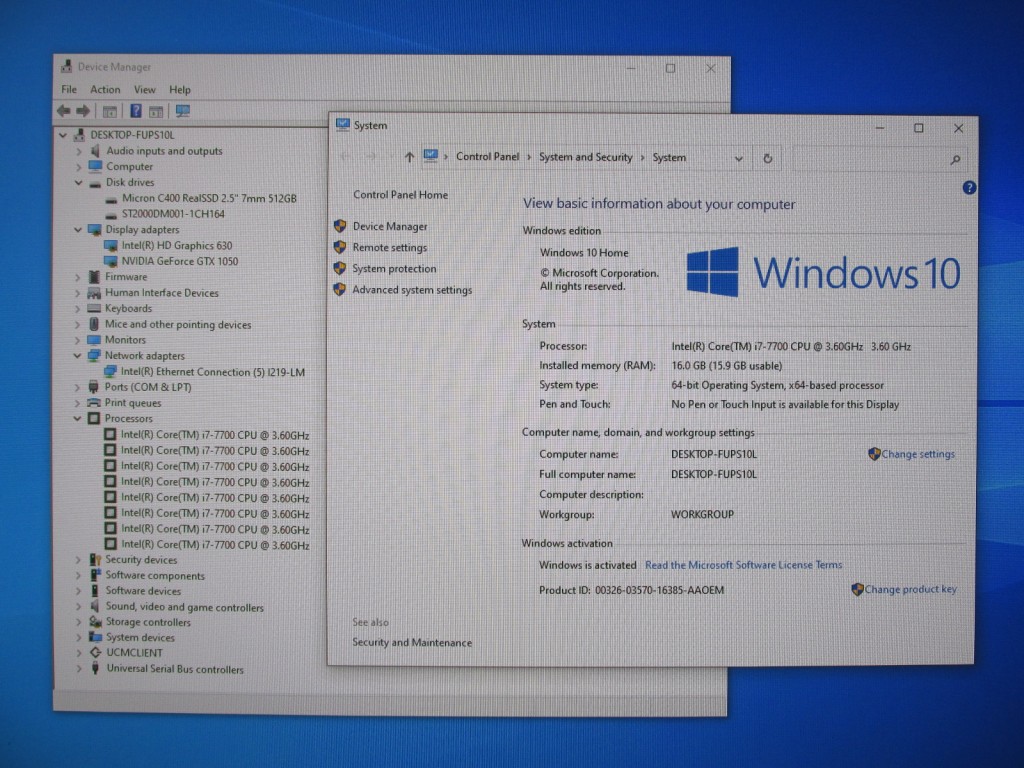Click the blue help question mark in System window
This screenshot has height=768, width=1024.
(x=969, y=188)
